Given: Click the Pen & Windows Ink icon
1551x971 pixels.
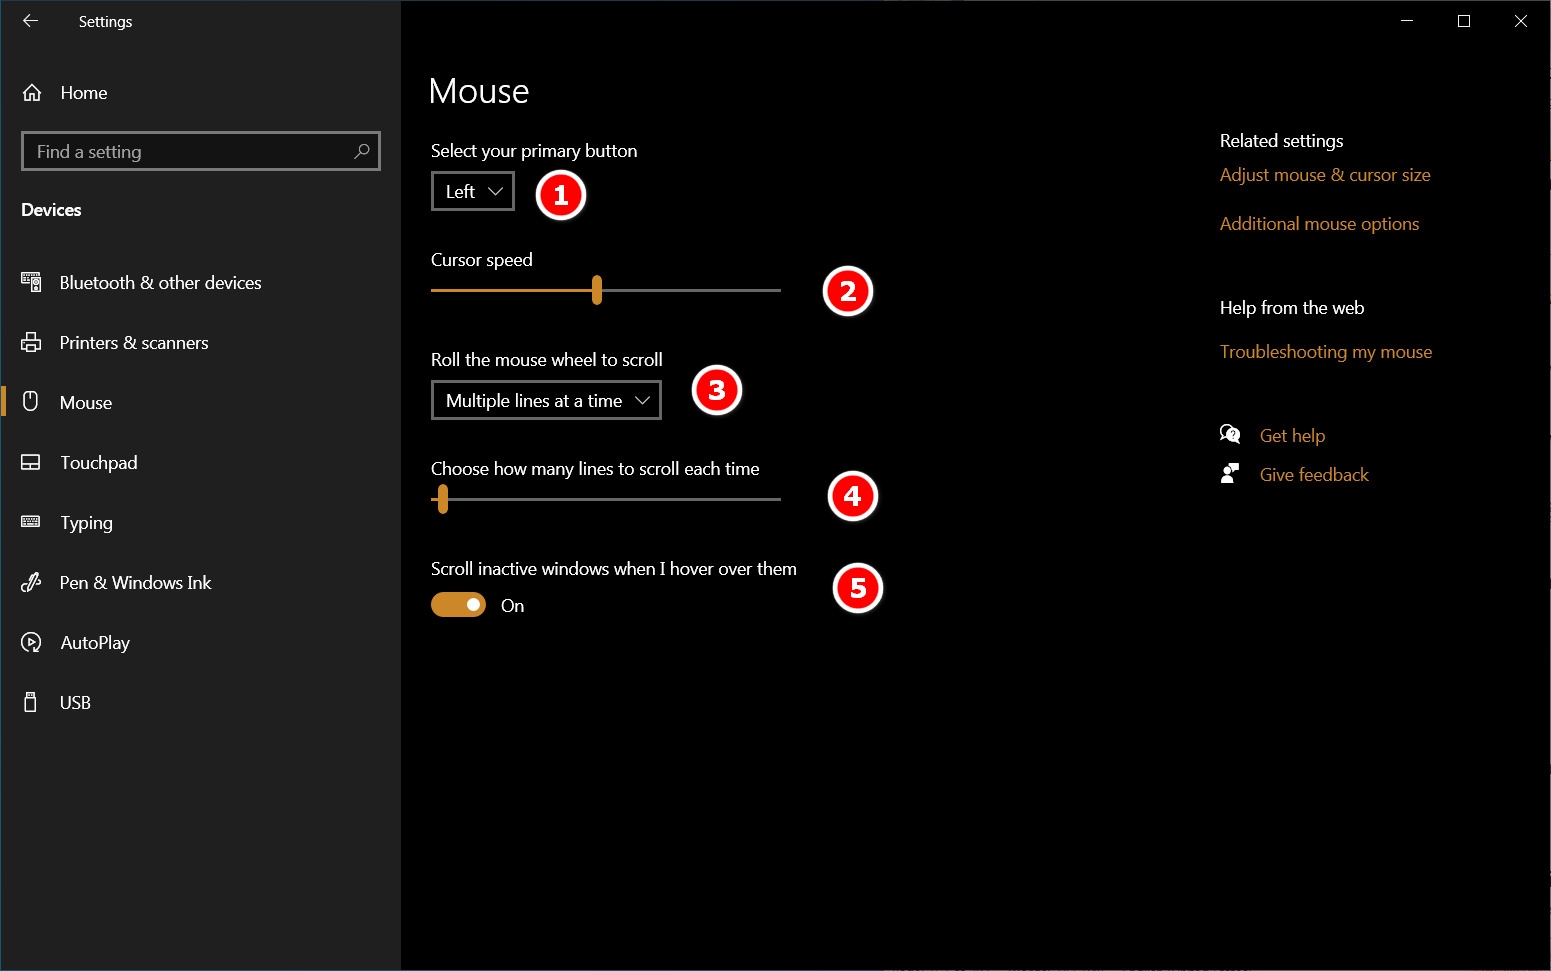Looking at the screenshot, I should (x=31, y=583).
